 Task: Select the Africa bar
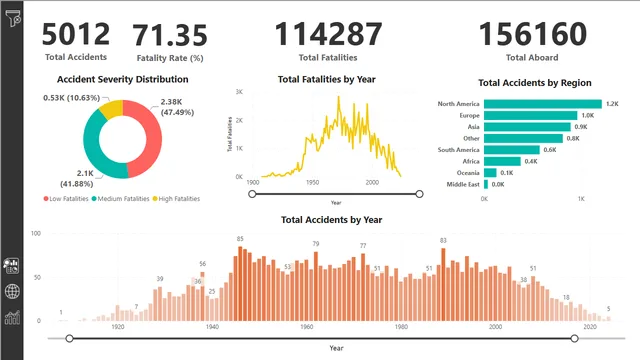[x=502, y=161]
